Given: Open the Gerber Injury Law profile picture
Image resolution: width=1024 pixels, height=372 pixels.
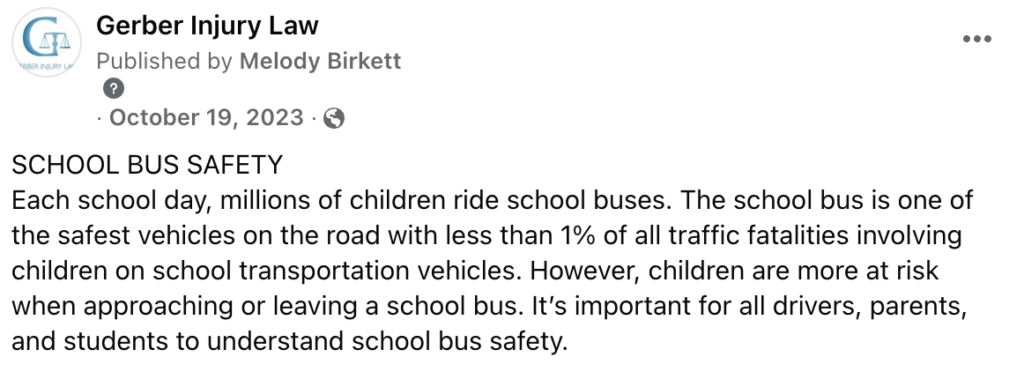Looking at the screenshot, I should pos(46,42).
